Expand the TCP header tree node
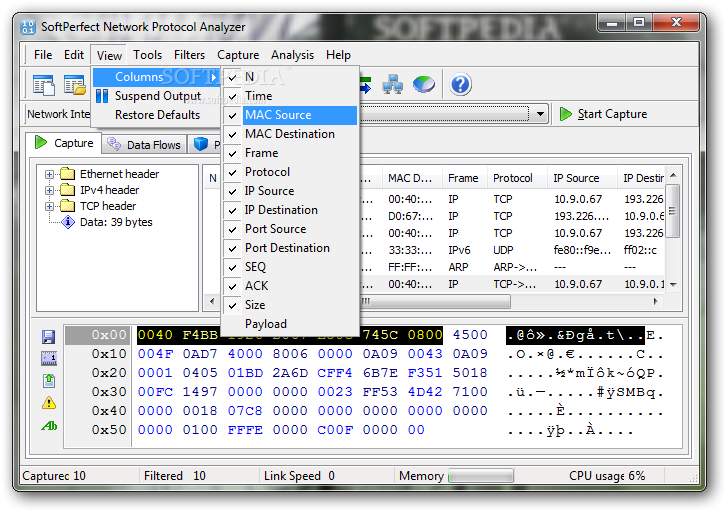The image size is (727, 512). (49, 206)
